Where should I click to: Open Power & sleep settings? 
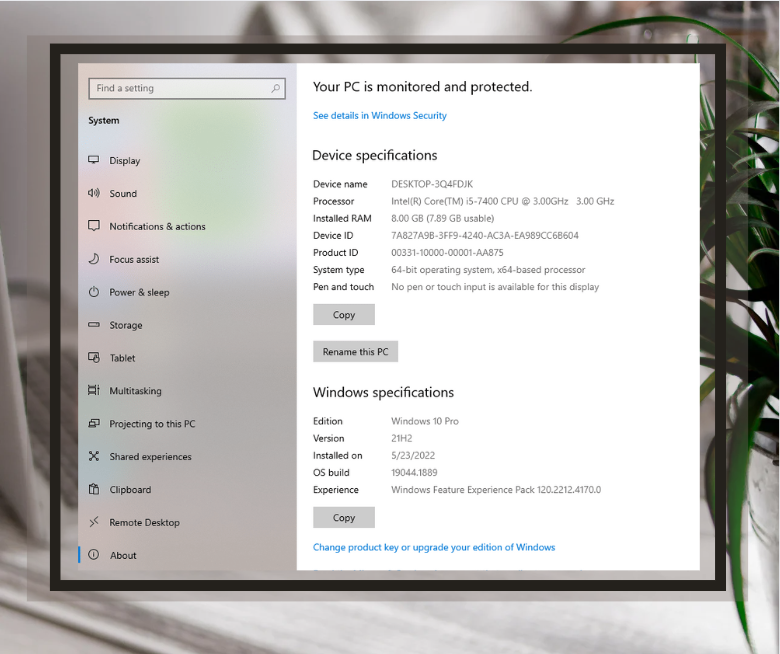187,292
